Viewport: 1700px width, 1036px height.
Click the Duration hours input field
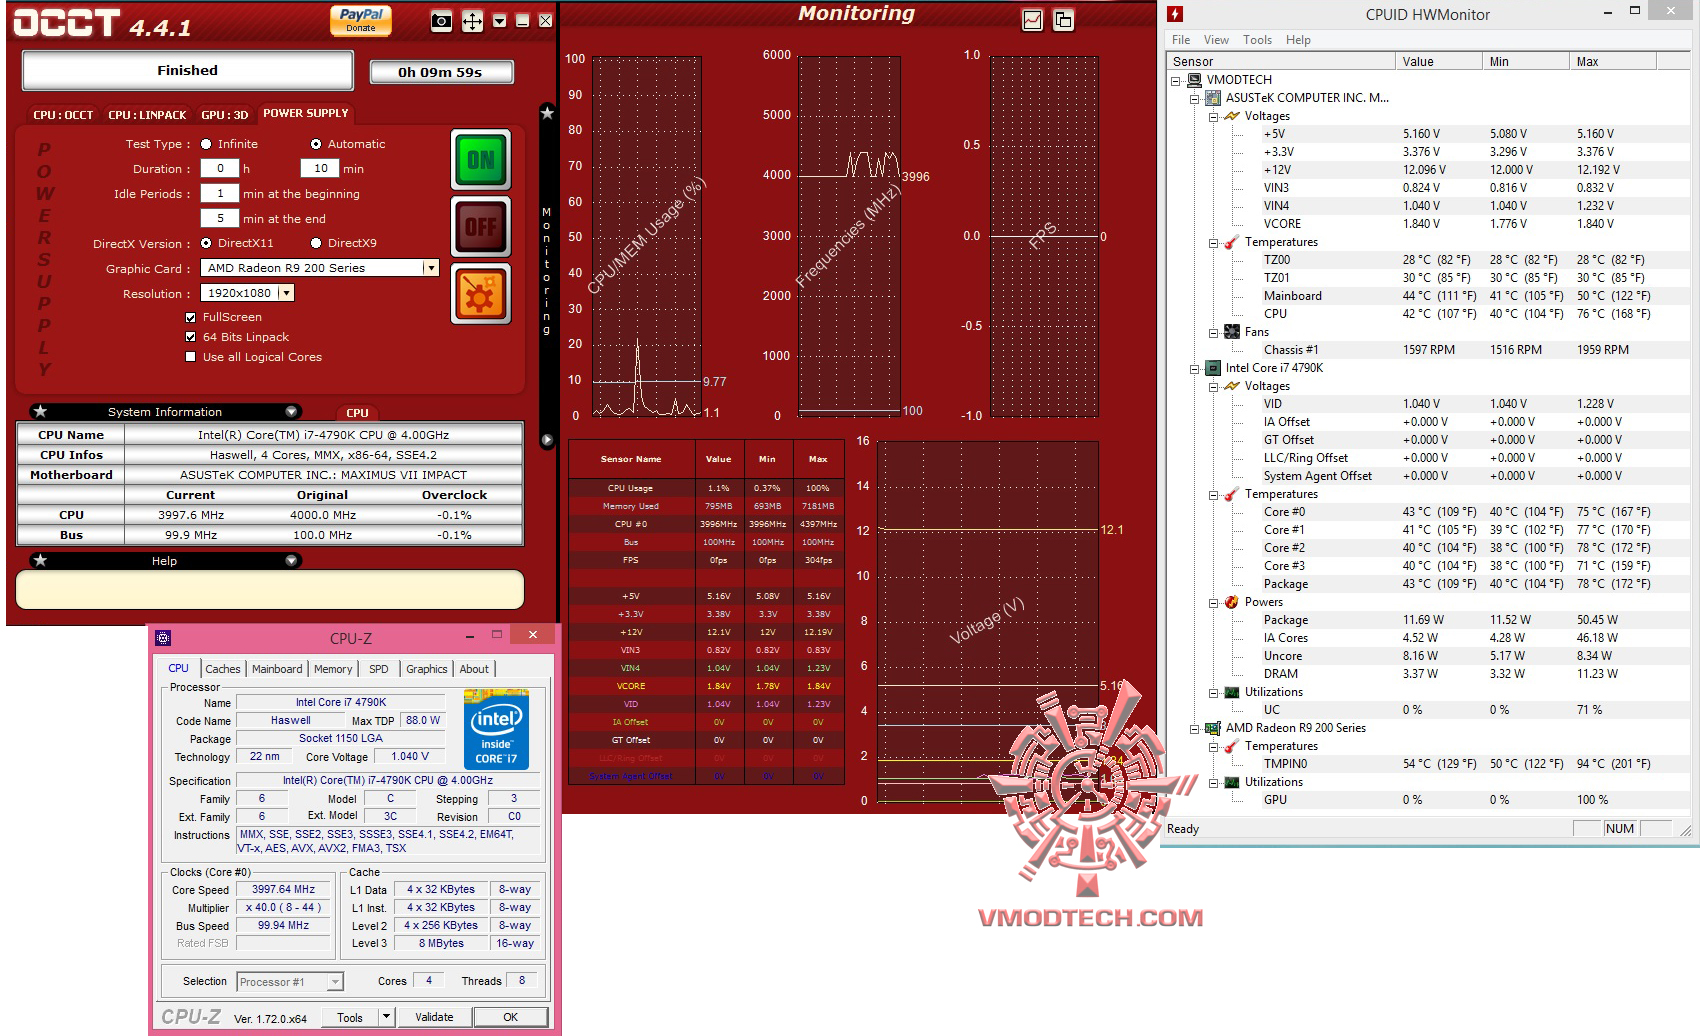220,169
